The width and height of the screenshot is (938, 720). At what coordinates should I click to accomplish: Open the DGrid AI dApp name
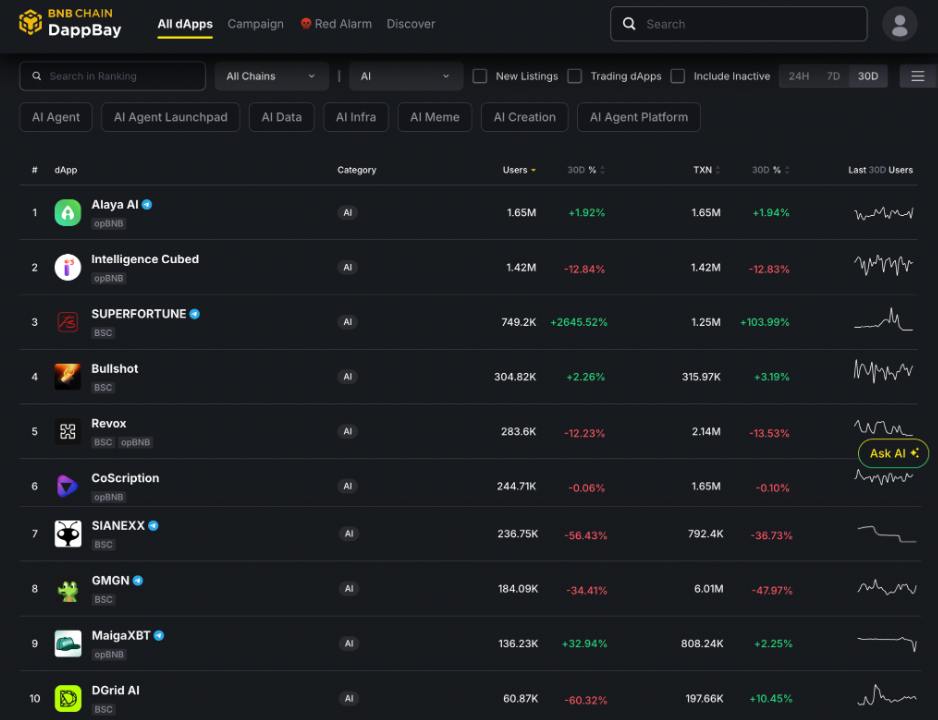pos(115,690)
